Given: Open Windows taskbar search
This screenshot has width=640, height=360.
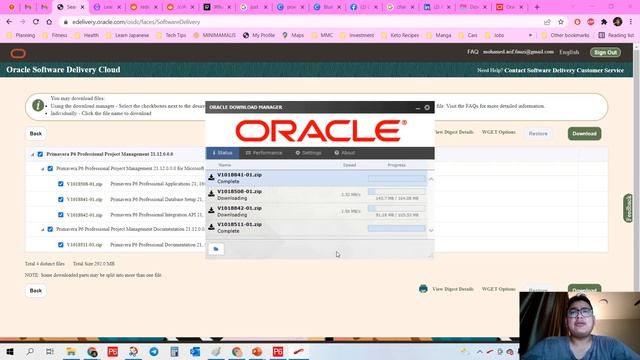Looking at the screenshot, I should (30, 351).
